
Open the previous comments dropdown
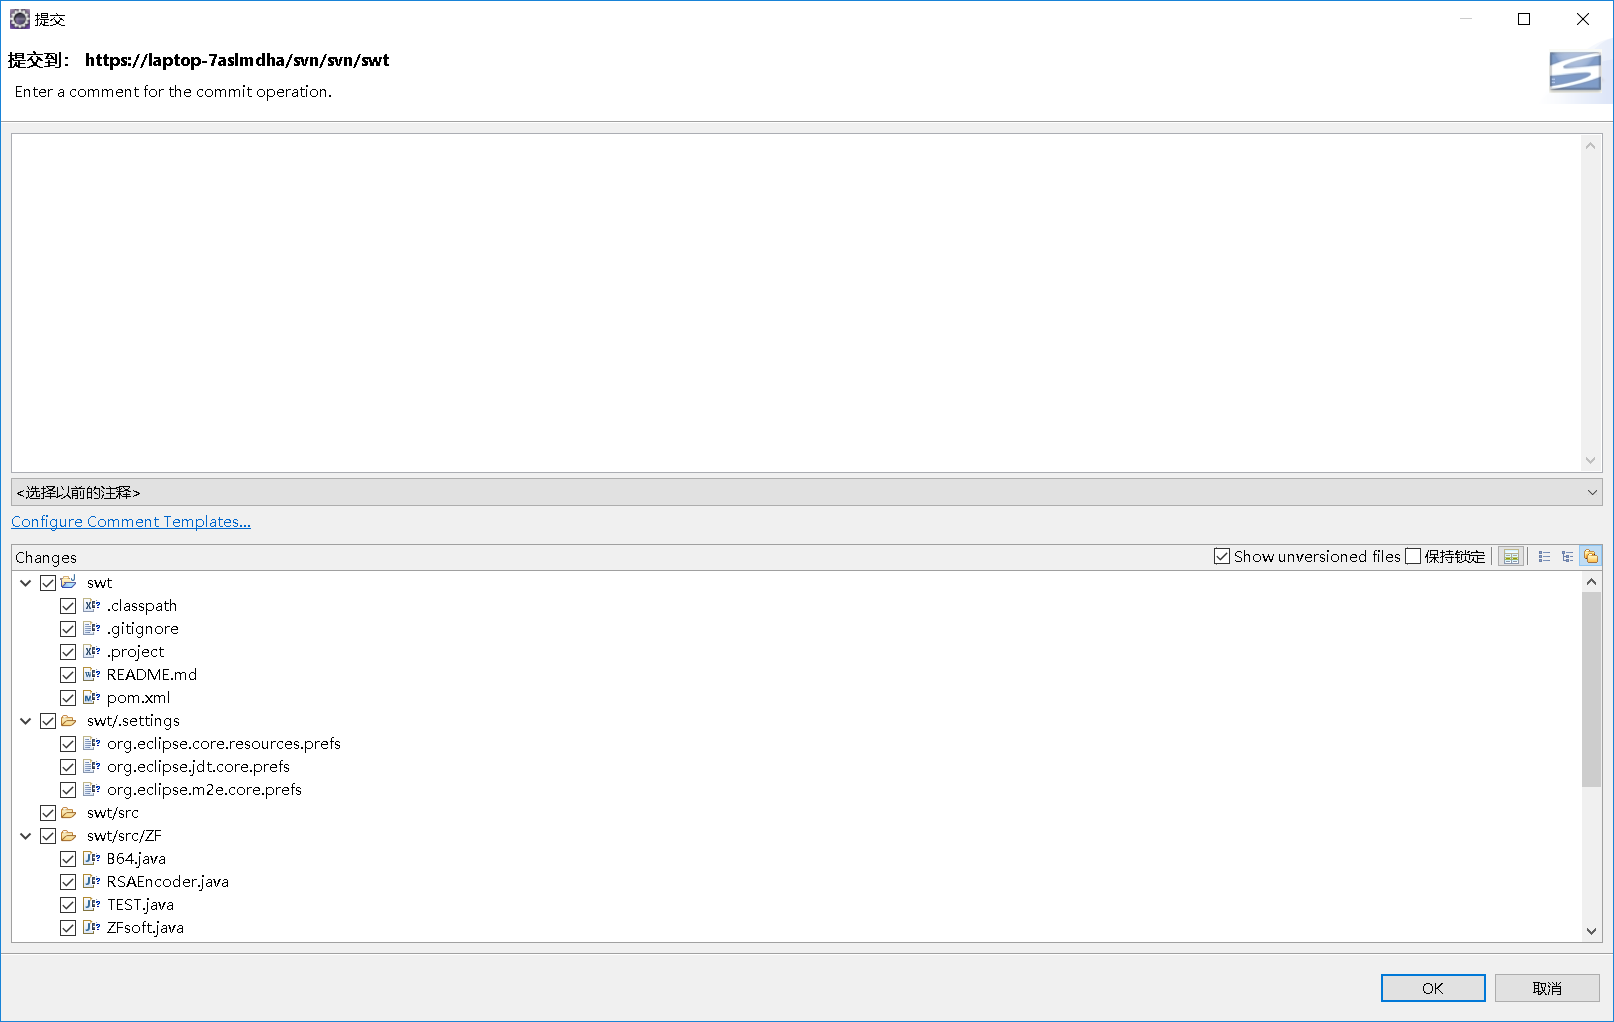(1590, 492)
